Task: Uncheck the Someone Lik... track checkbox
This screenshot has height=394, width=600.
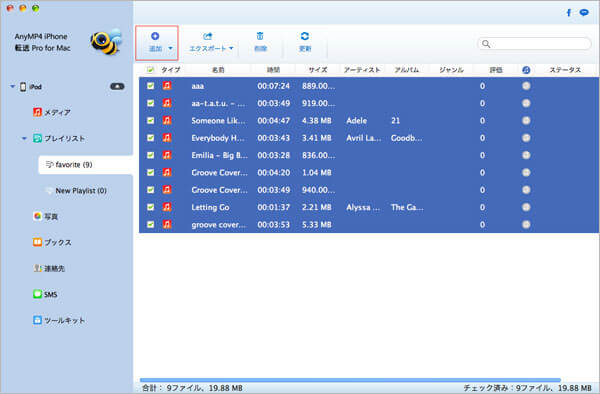Action: click(x=151, y=120)
